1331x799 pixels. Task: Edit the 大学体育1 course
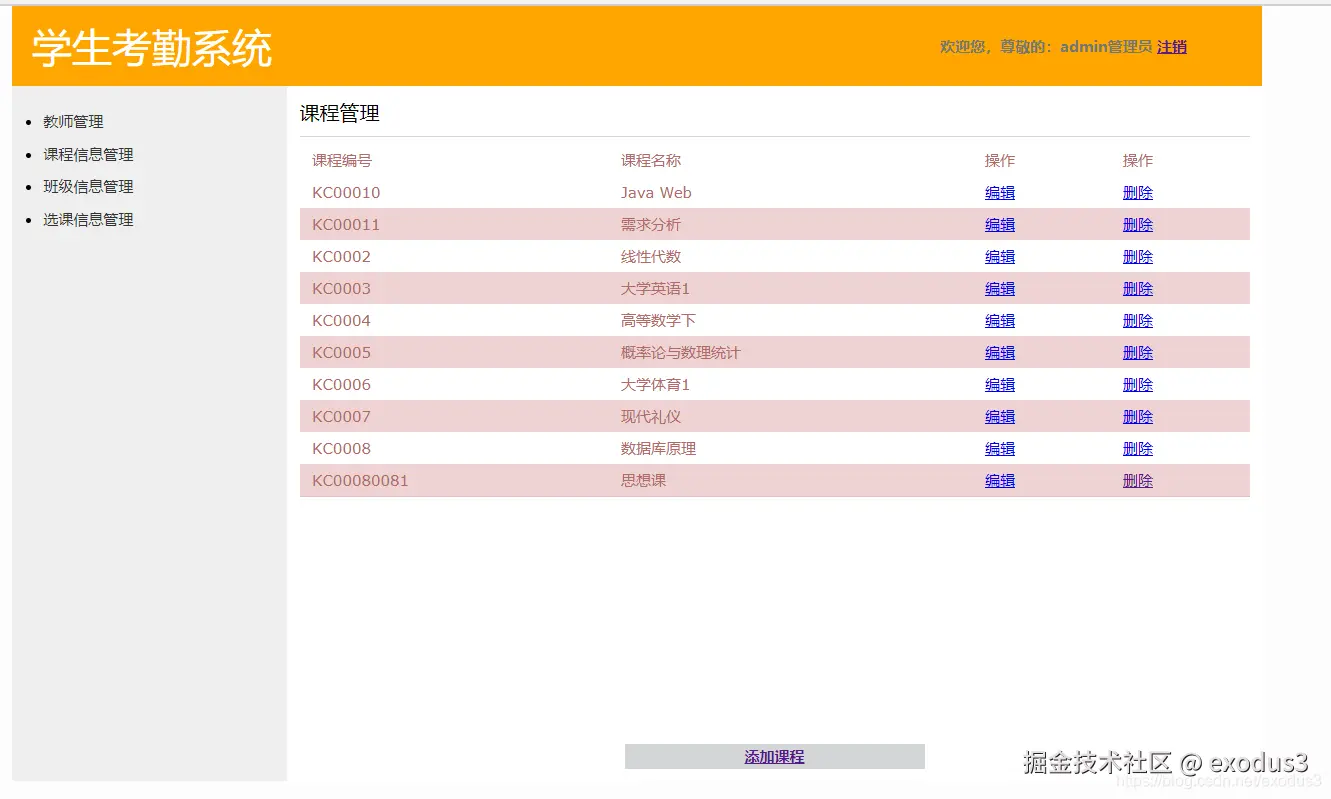click(1000, 385)
